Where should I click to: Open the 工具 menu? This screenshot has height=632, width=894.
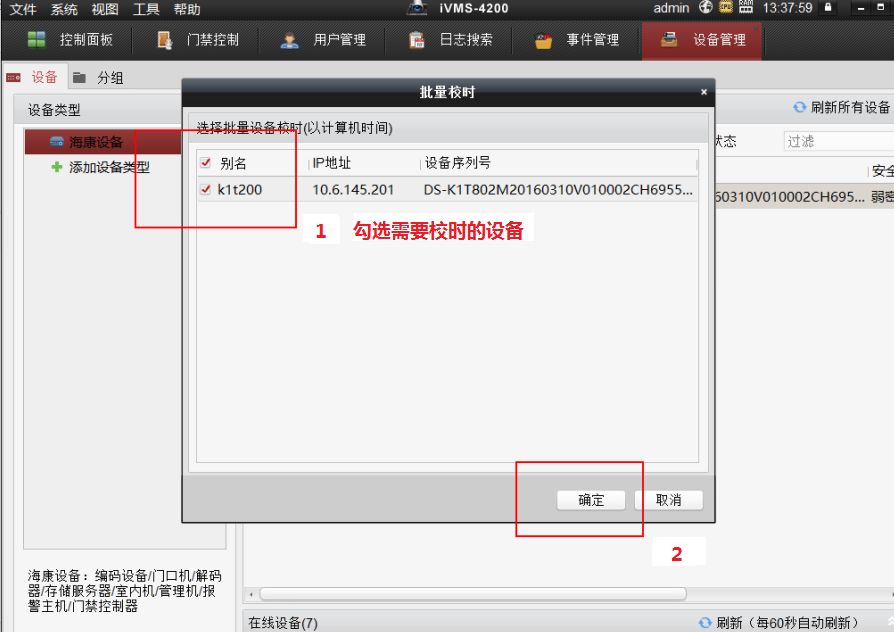(146, 9)
